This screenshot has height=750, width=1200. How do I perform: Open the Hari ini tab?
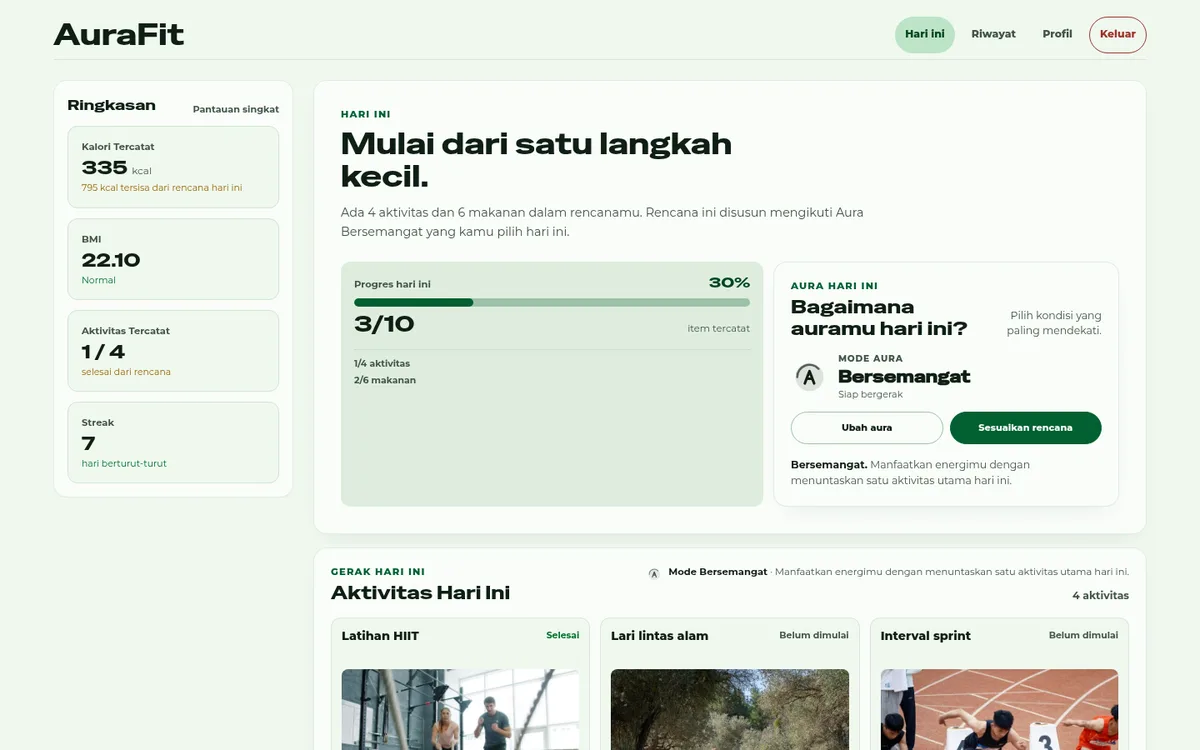(x=925, y=34)
